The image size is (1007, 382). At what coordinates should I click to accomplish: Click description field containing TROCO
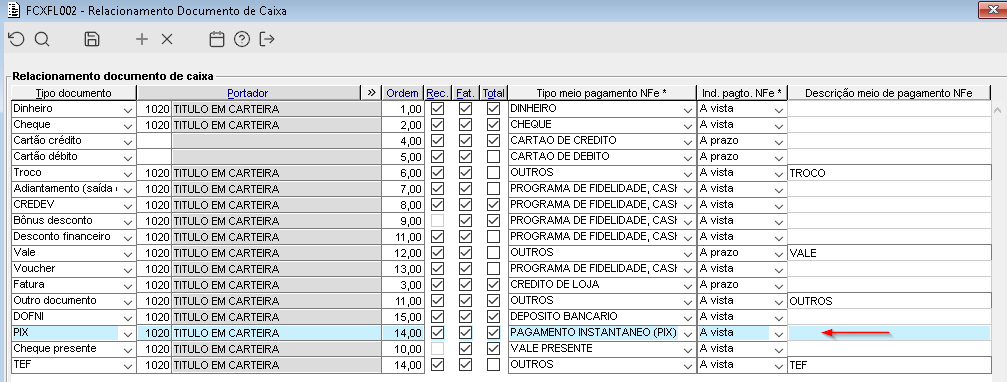click(x=889, y=173)
